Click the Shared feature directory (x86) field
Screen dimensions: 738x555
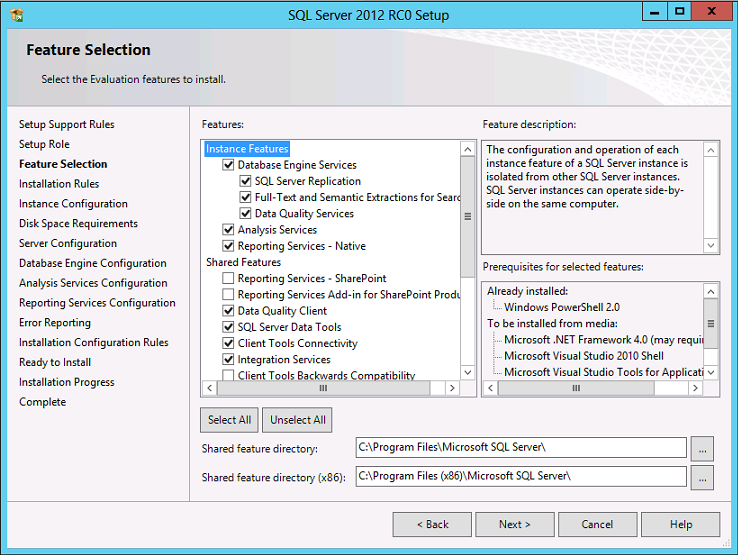click(x=521, y=476)
